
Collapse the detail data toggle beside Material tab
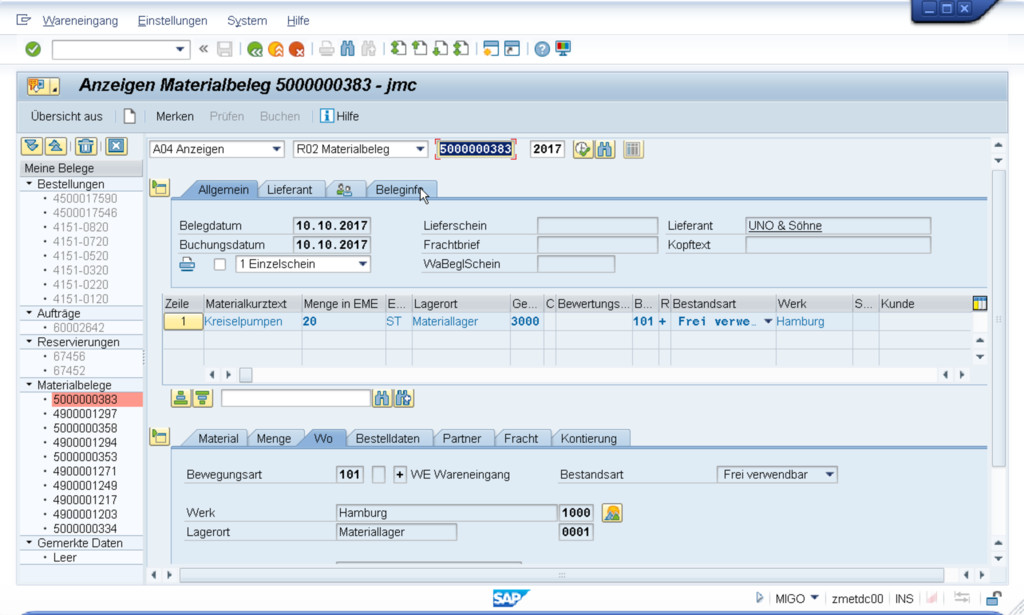click(x=159, y=436)
